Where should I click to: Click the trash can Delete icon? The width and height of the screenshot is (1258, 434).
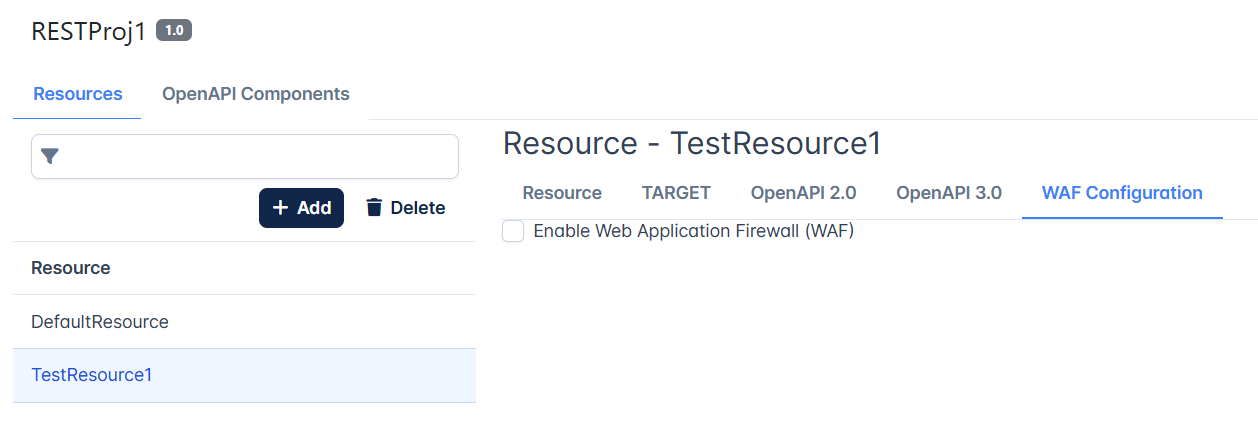tap(374, 208)
